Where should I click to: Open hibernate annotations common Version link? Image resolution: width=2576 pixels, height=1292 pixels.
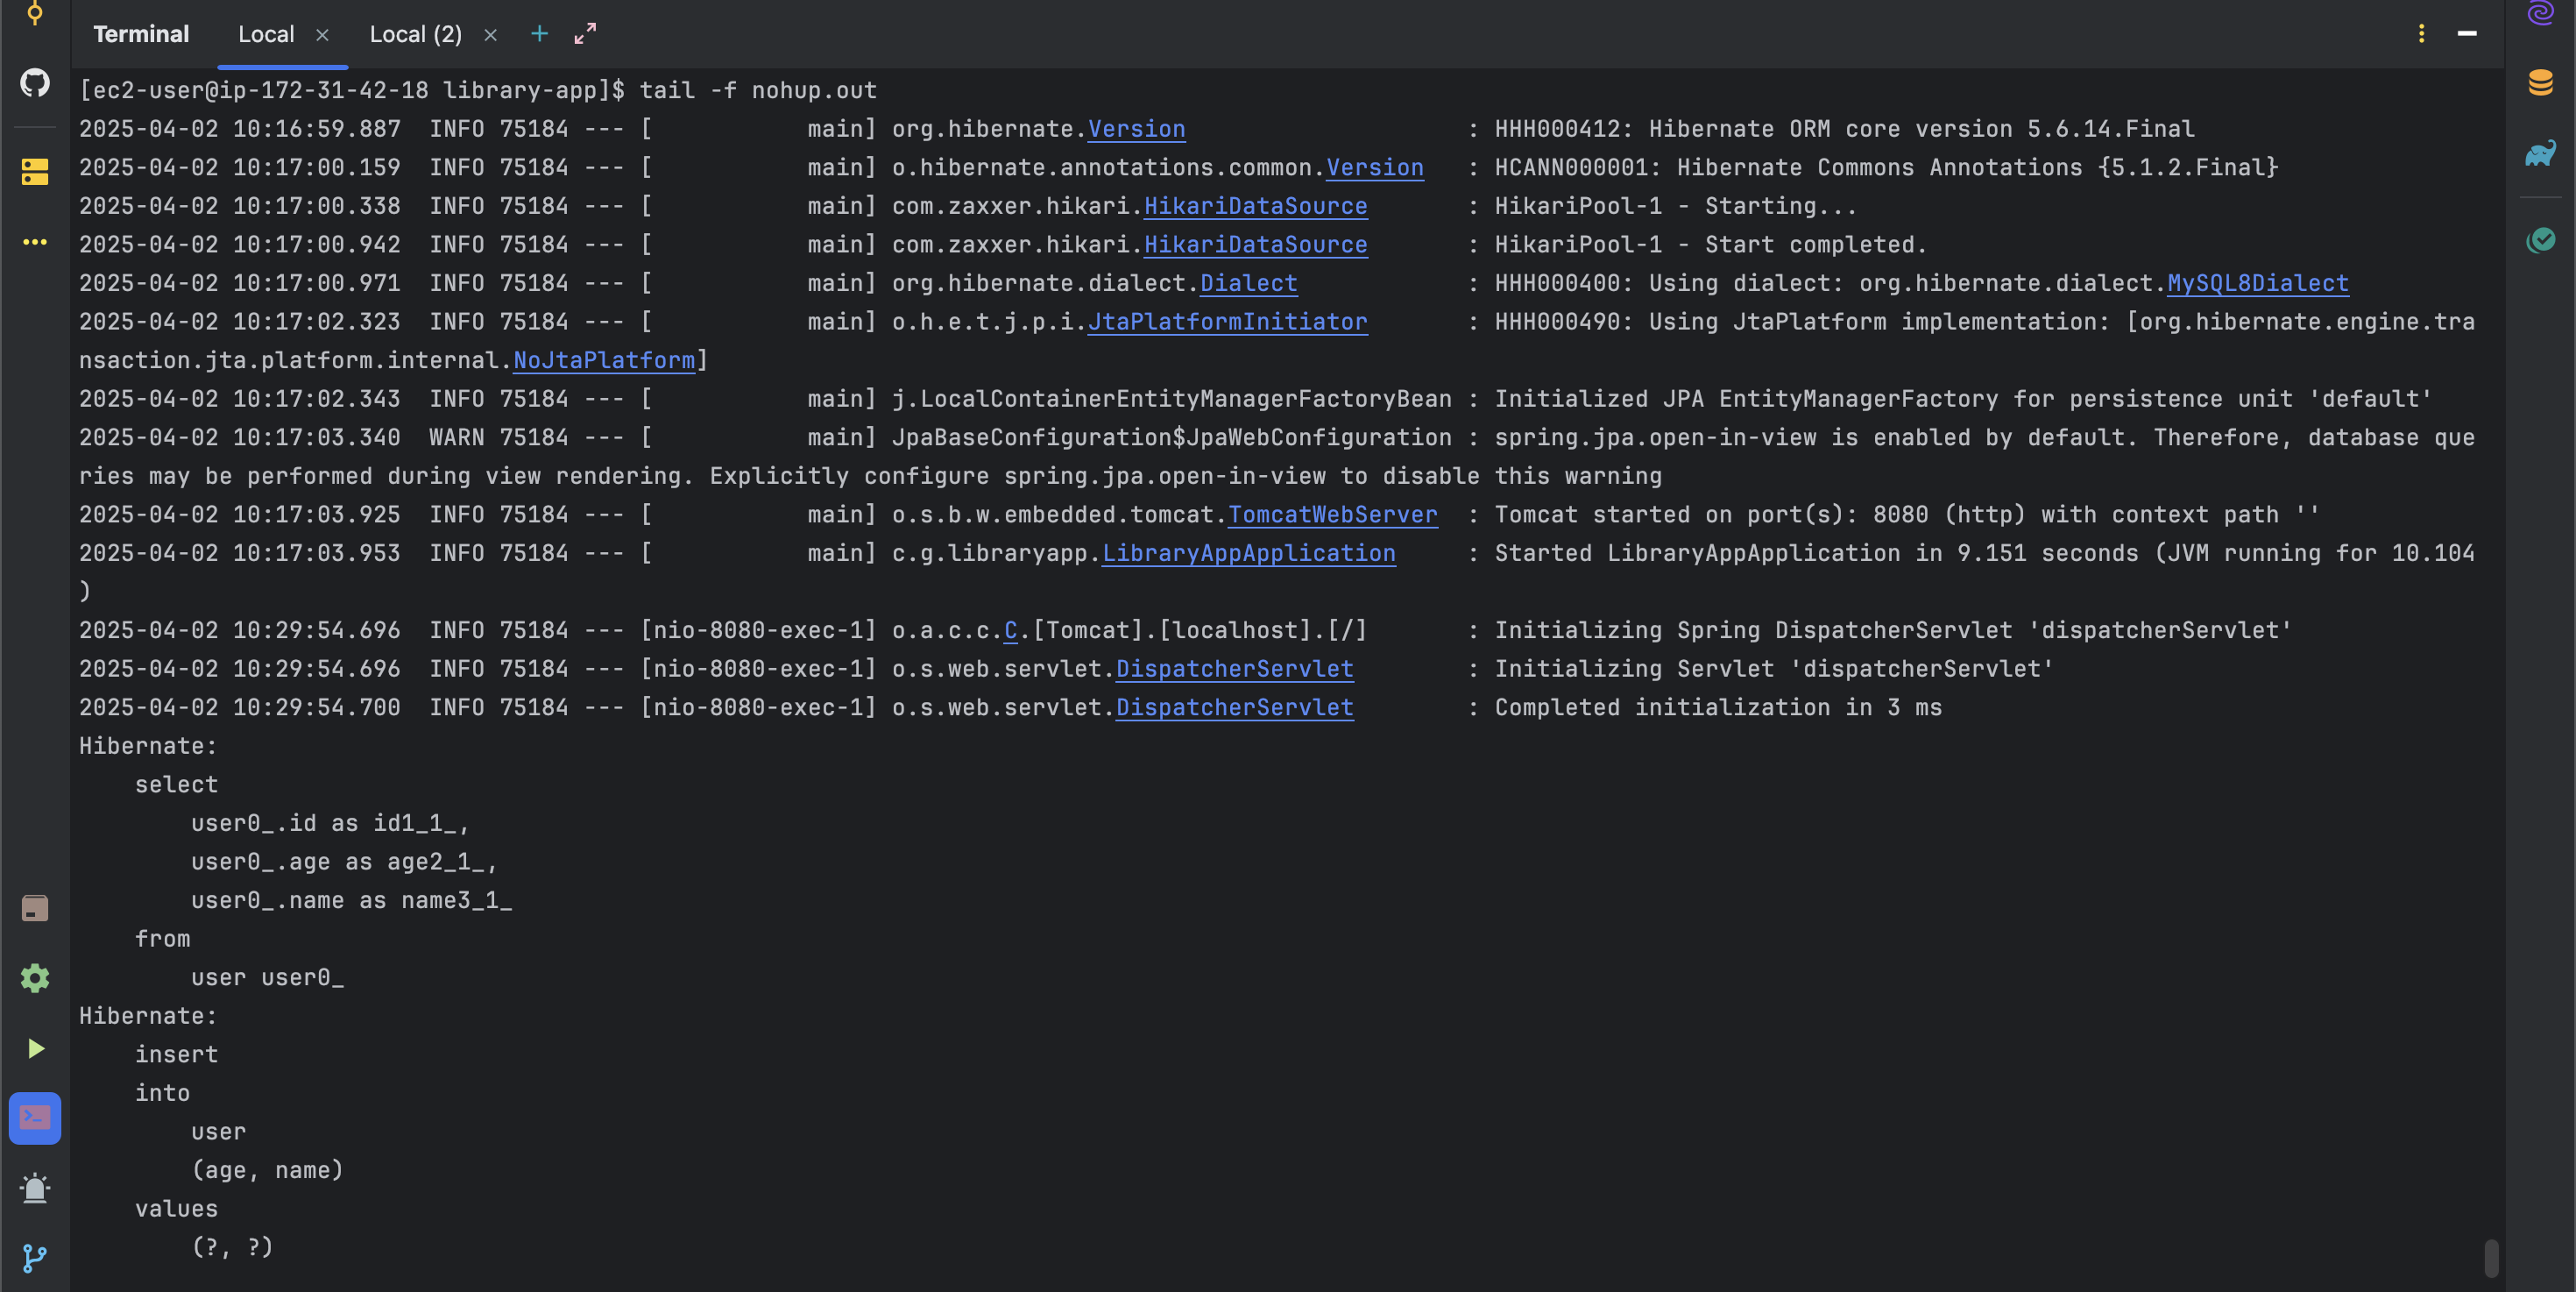click(1374, 168)
